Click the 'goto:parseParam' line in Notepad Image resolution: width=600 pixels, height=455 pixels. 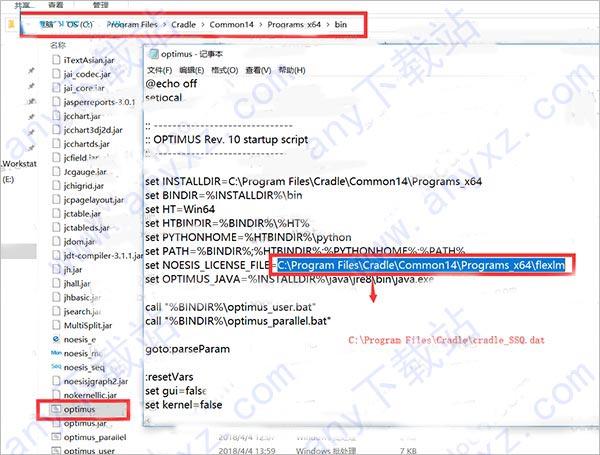[188, 349]
